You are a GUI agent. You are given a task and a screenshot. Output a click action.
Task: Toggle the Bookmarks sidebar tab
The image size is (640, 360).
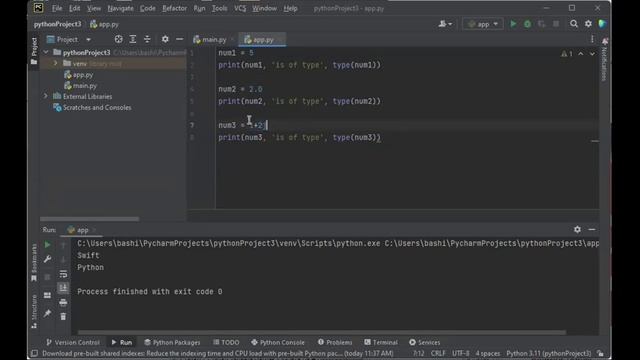34,262
